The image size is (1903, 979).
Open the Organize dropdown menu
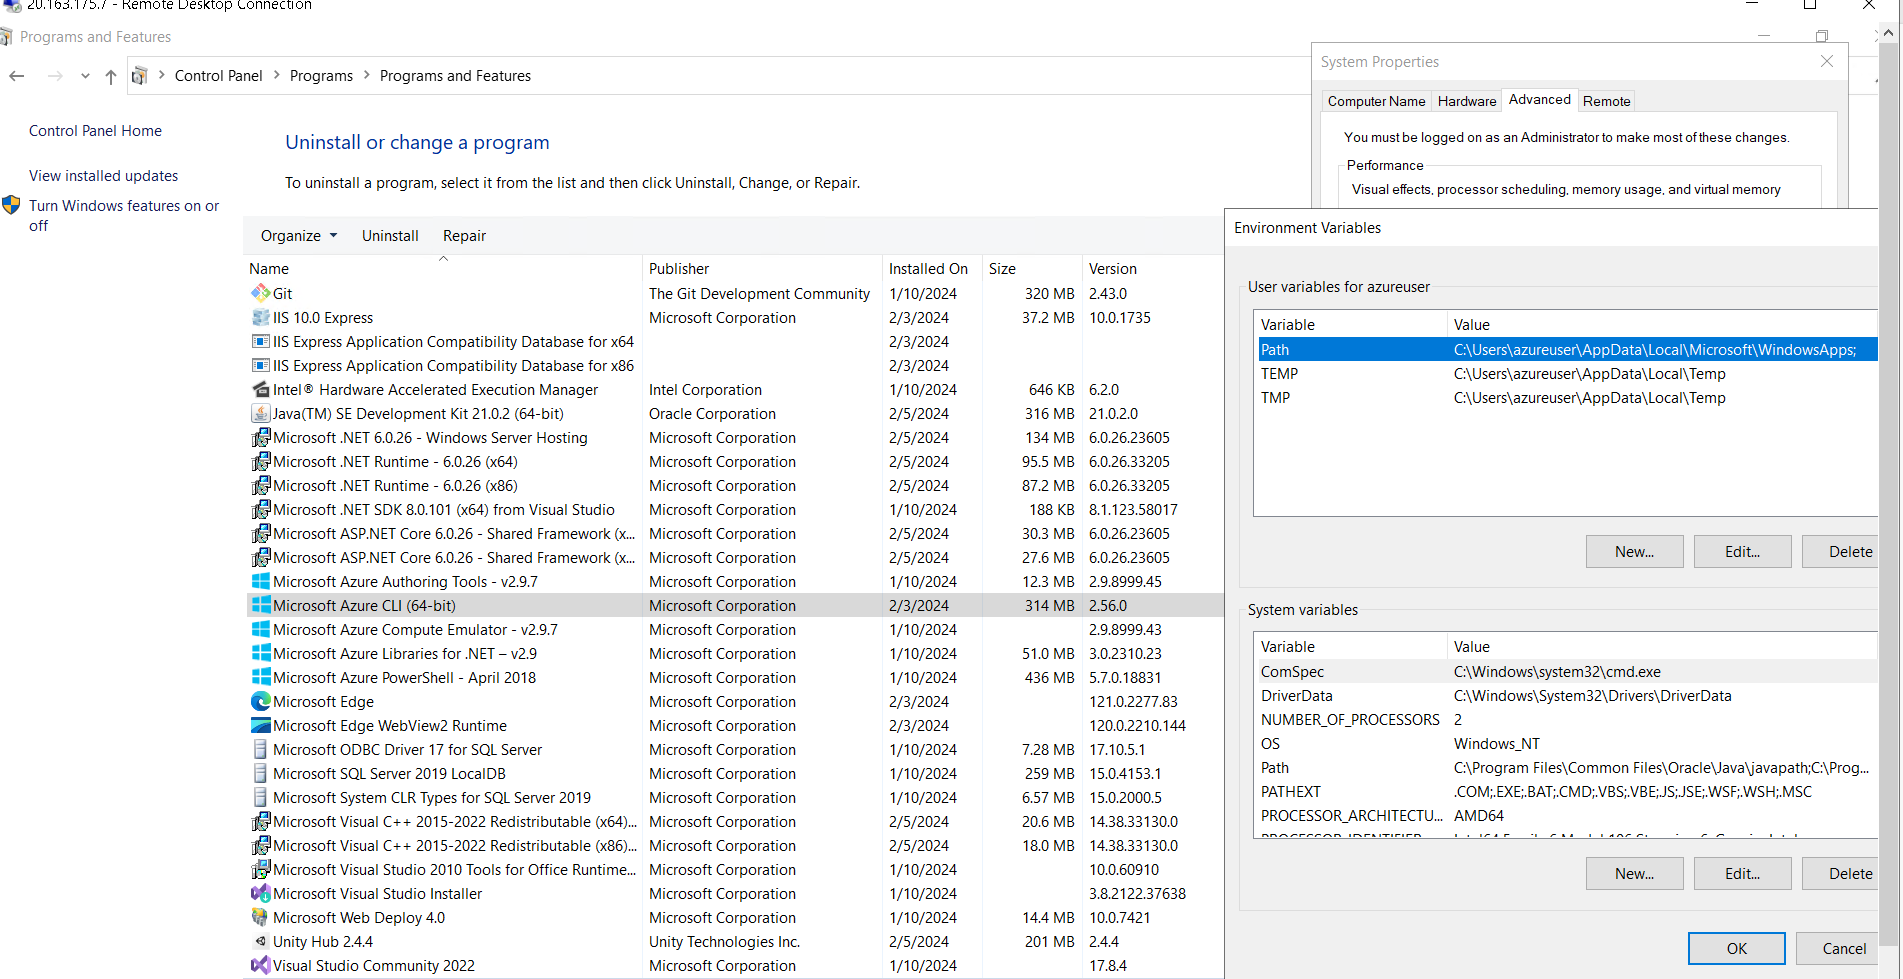[299, 235]
